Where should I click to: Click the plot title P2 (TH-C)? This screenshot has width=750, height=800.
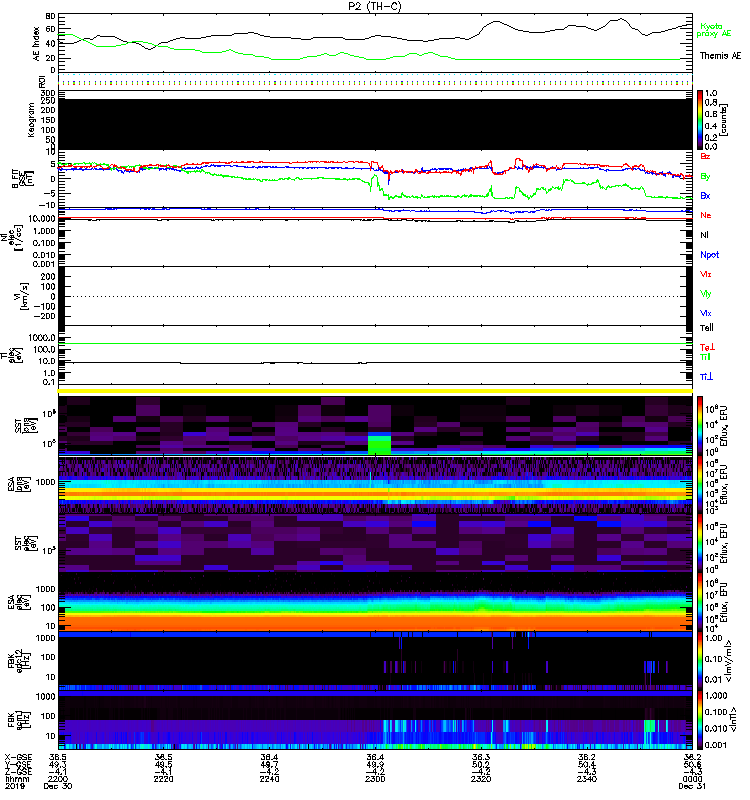375,6
